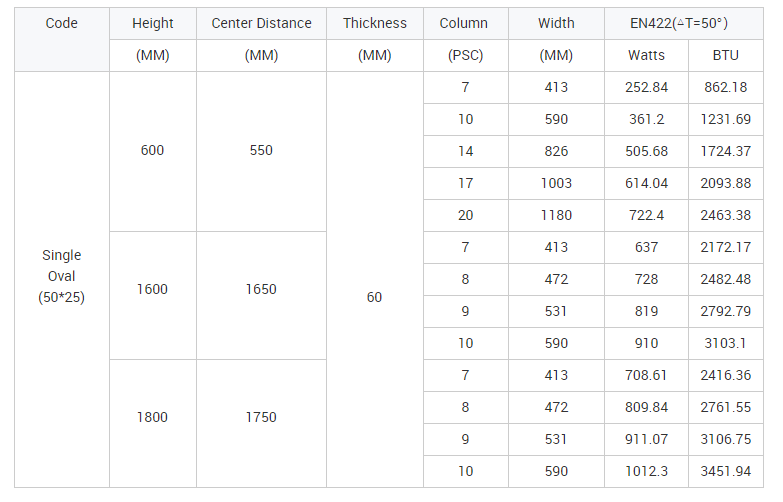
Task: Select the Thickness header cell
Action: (x=375, y=23)
